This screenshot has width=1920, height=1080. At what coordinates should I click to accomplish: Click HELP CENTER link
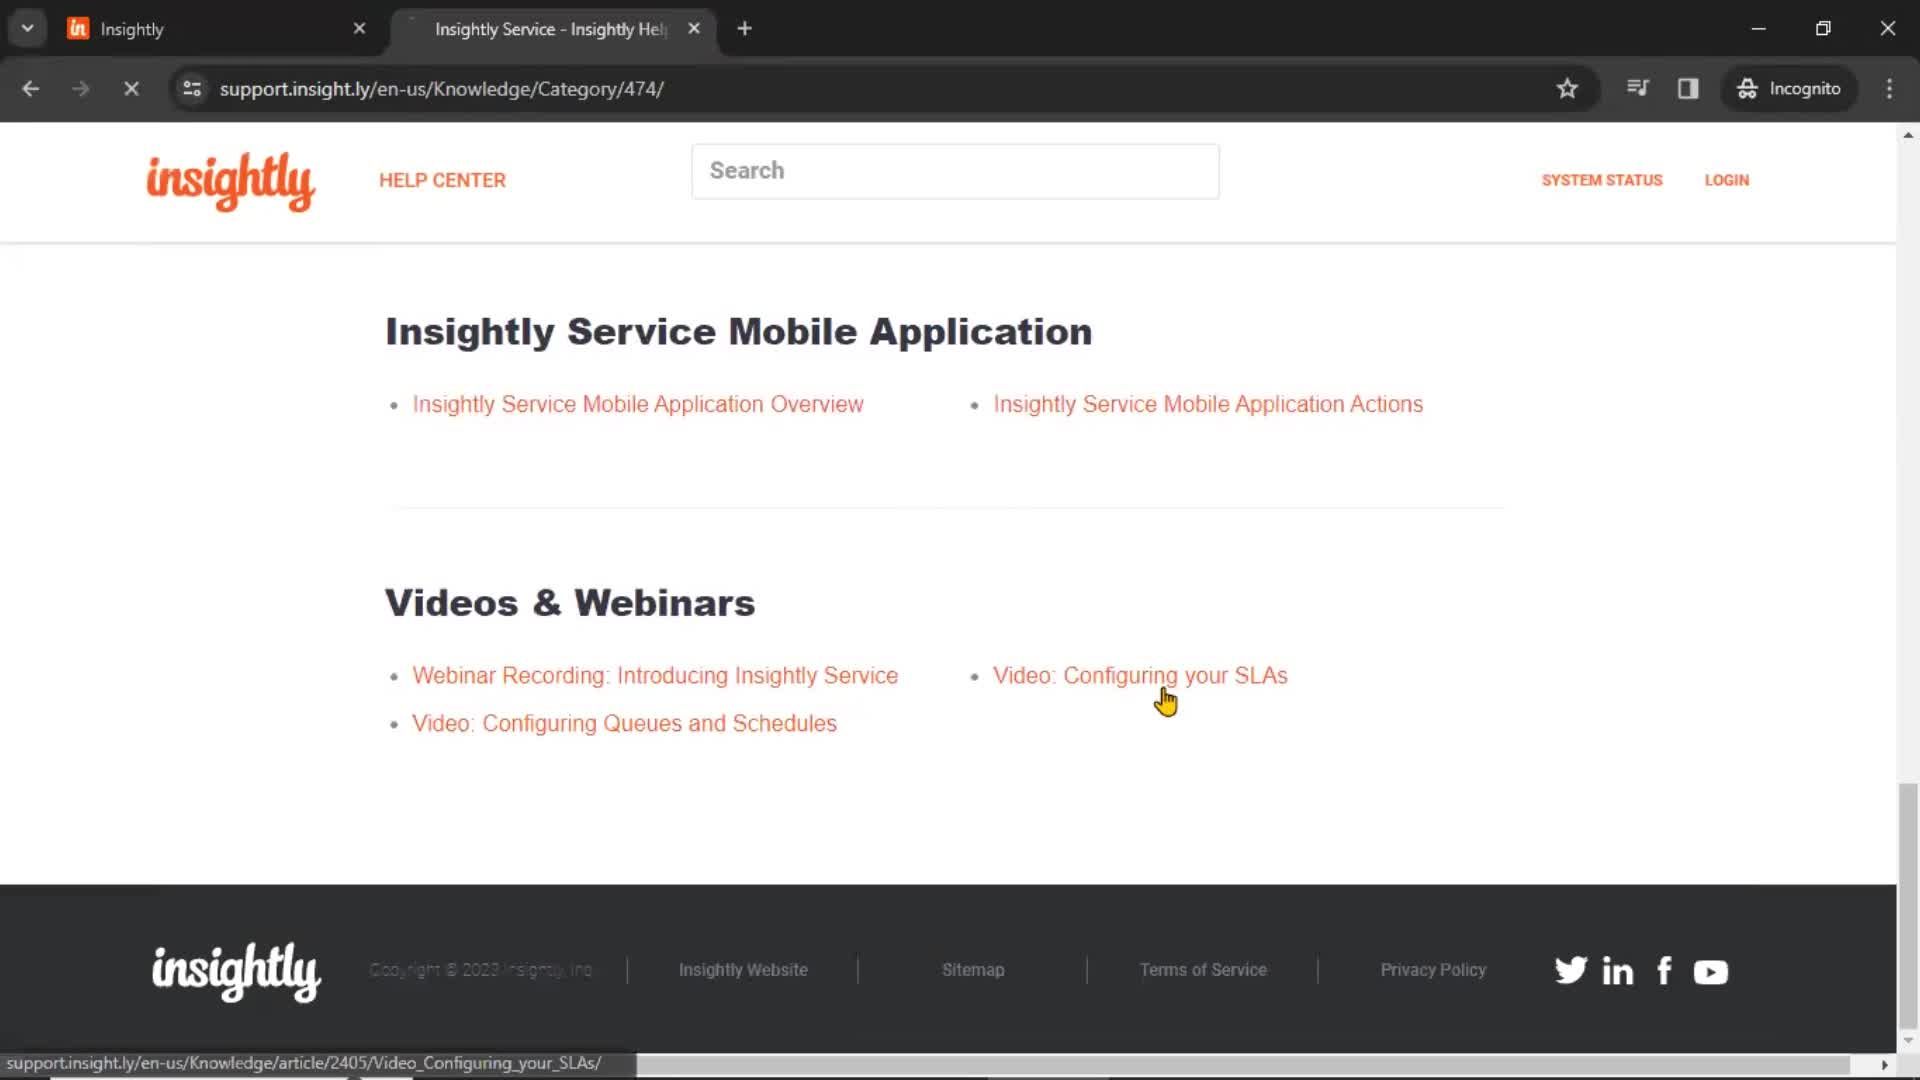[x=442, y=181]
